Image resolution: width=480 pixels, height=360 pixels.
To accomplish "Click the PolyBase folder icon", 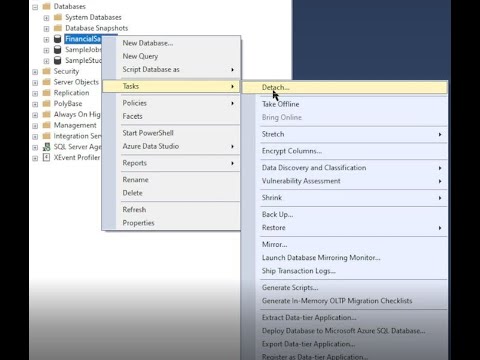I will tap(47, 103).
